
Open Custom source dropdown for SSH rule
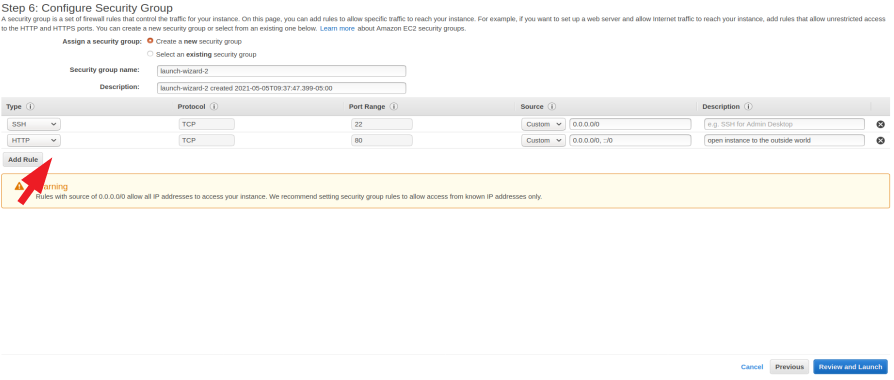[x=543, y=124]
